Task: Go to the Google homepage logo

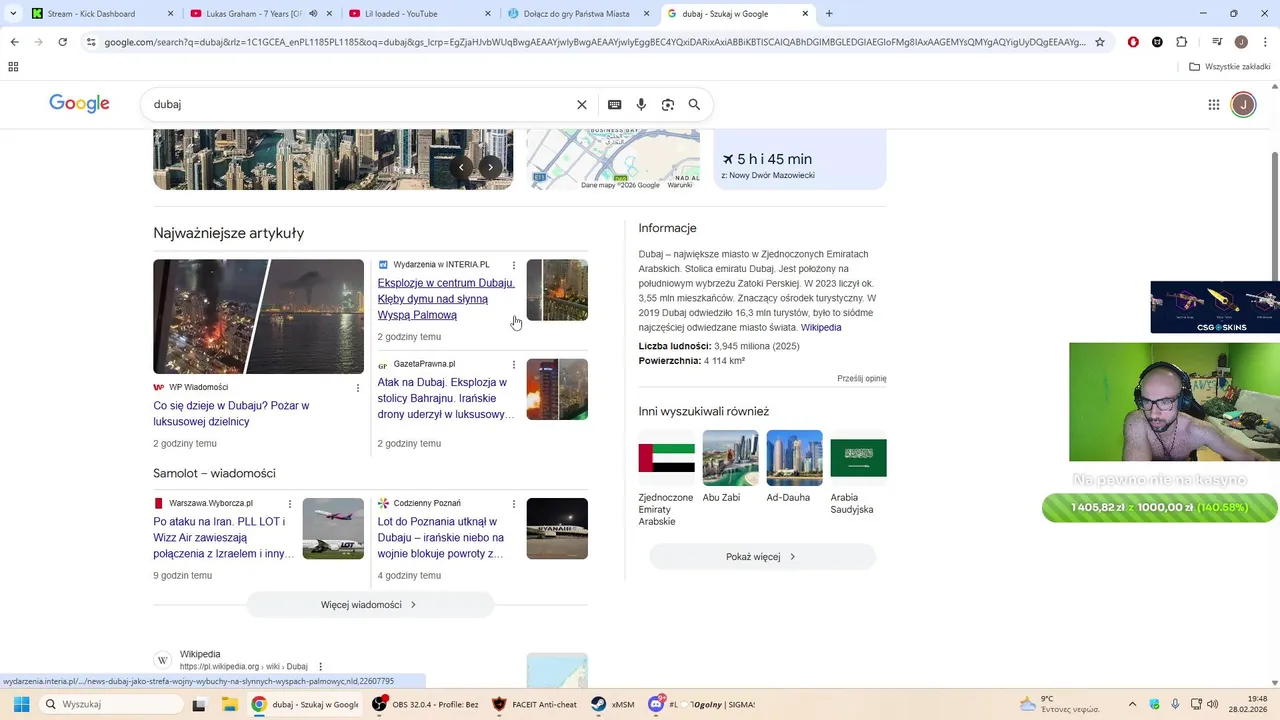Action: (x=80, y=104)
